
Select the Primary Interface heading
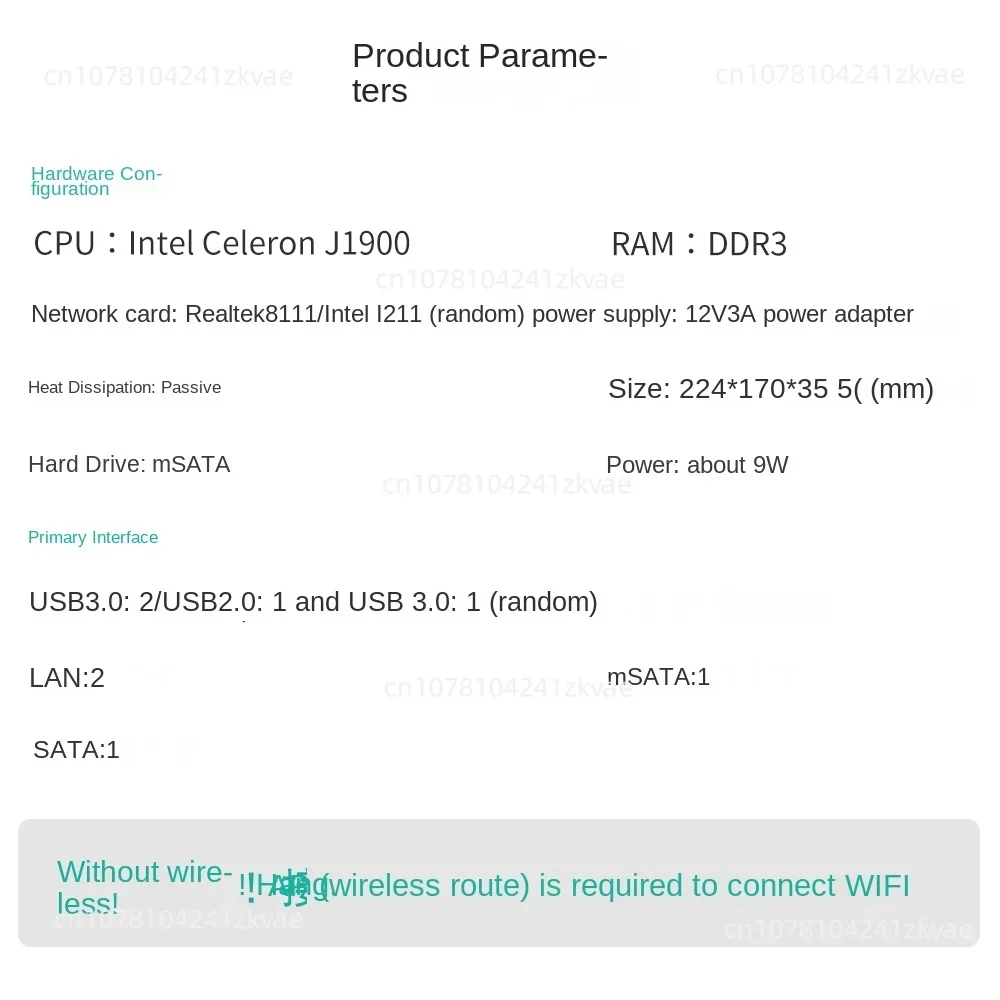click(x=93, y=538)
